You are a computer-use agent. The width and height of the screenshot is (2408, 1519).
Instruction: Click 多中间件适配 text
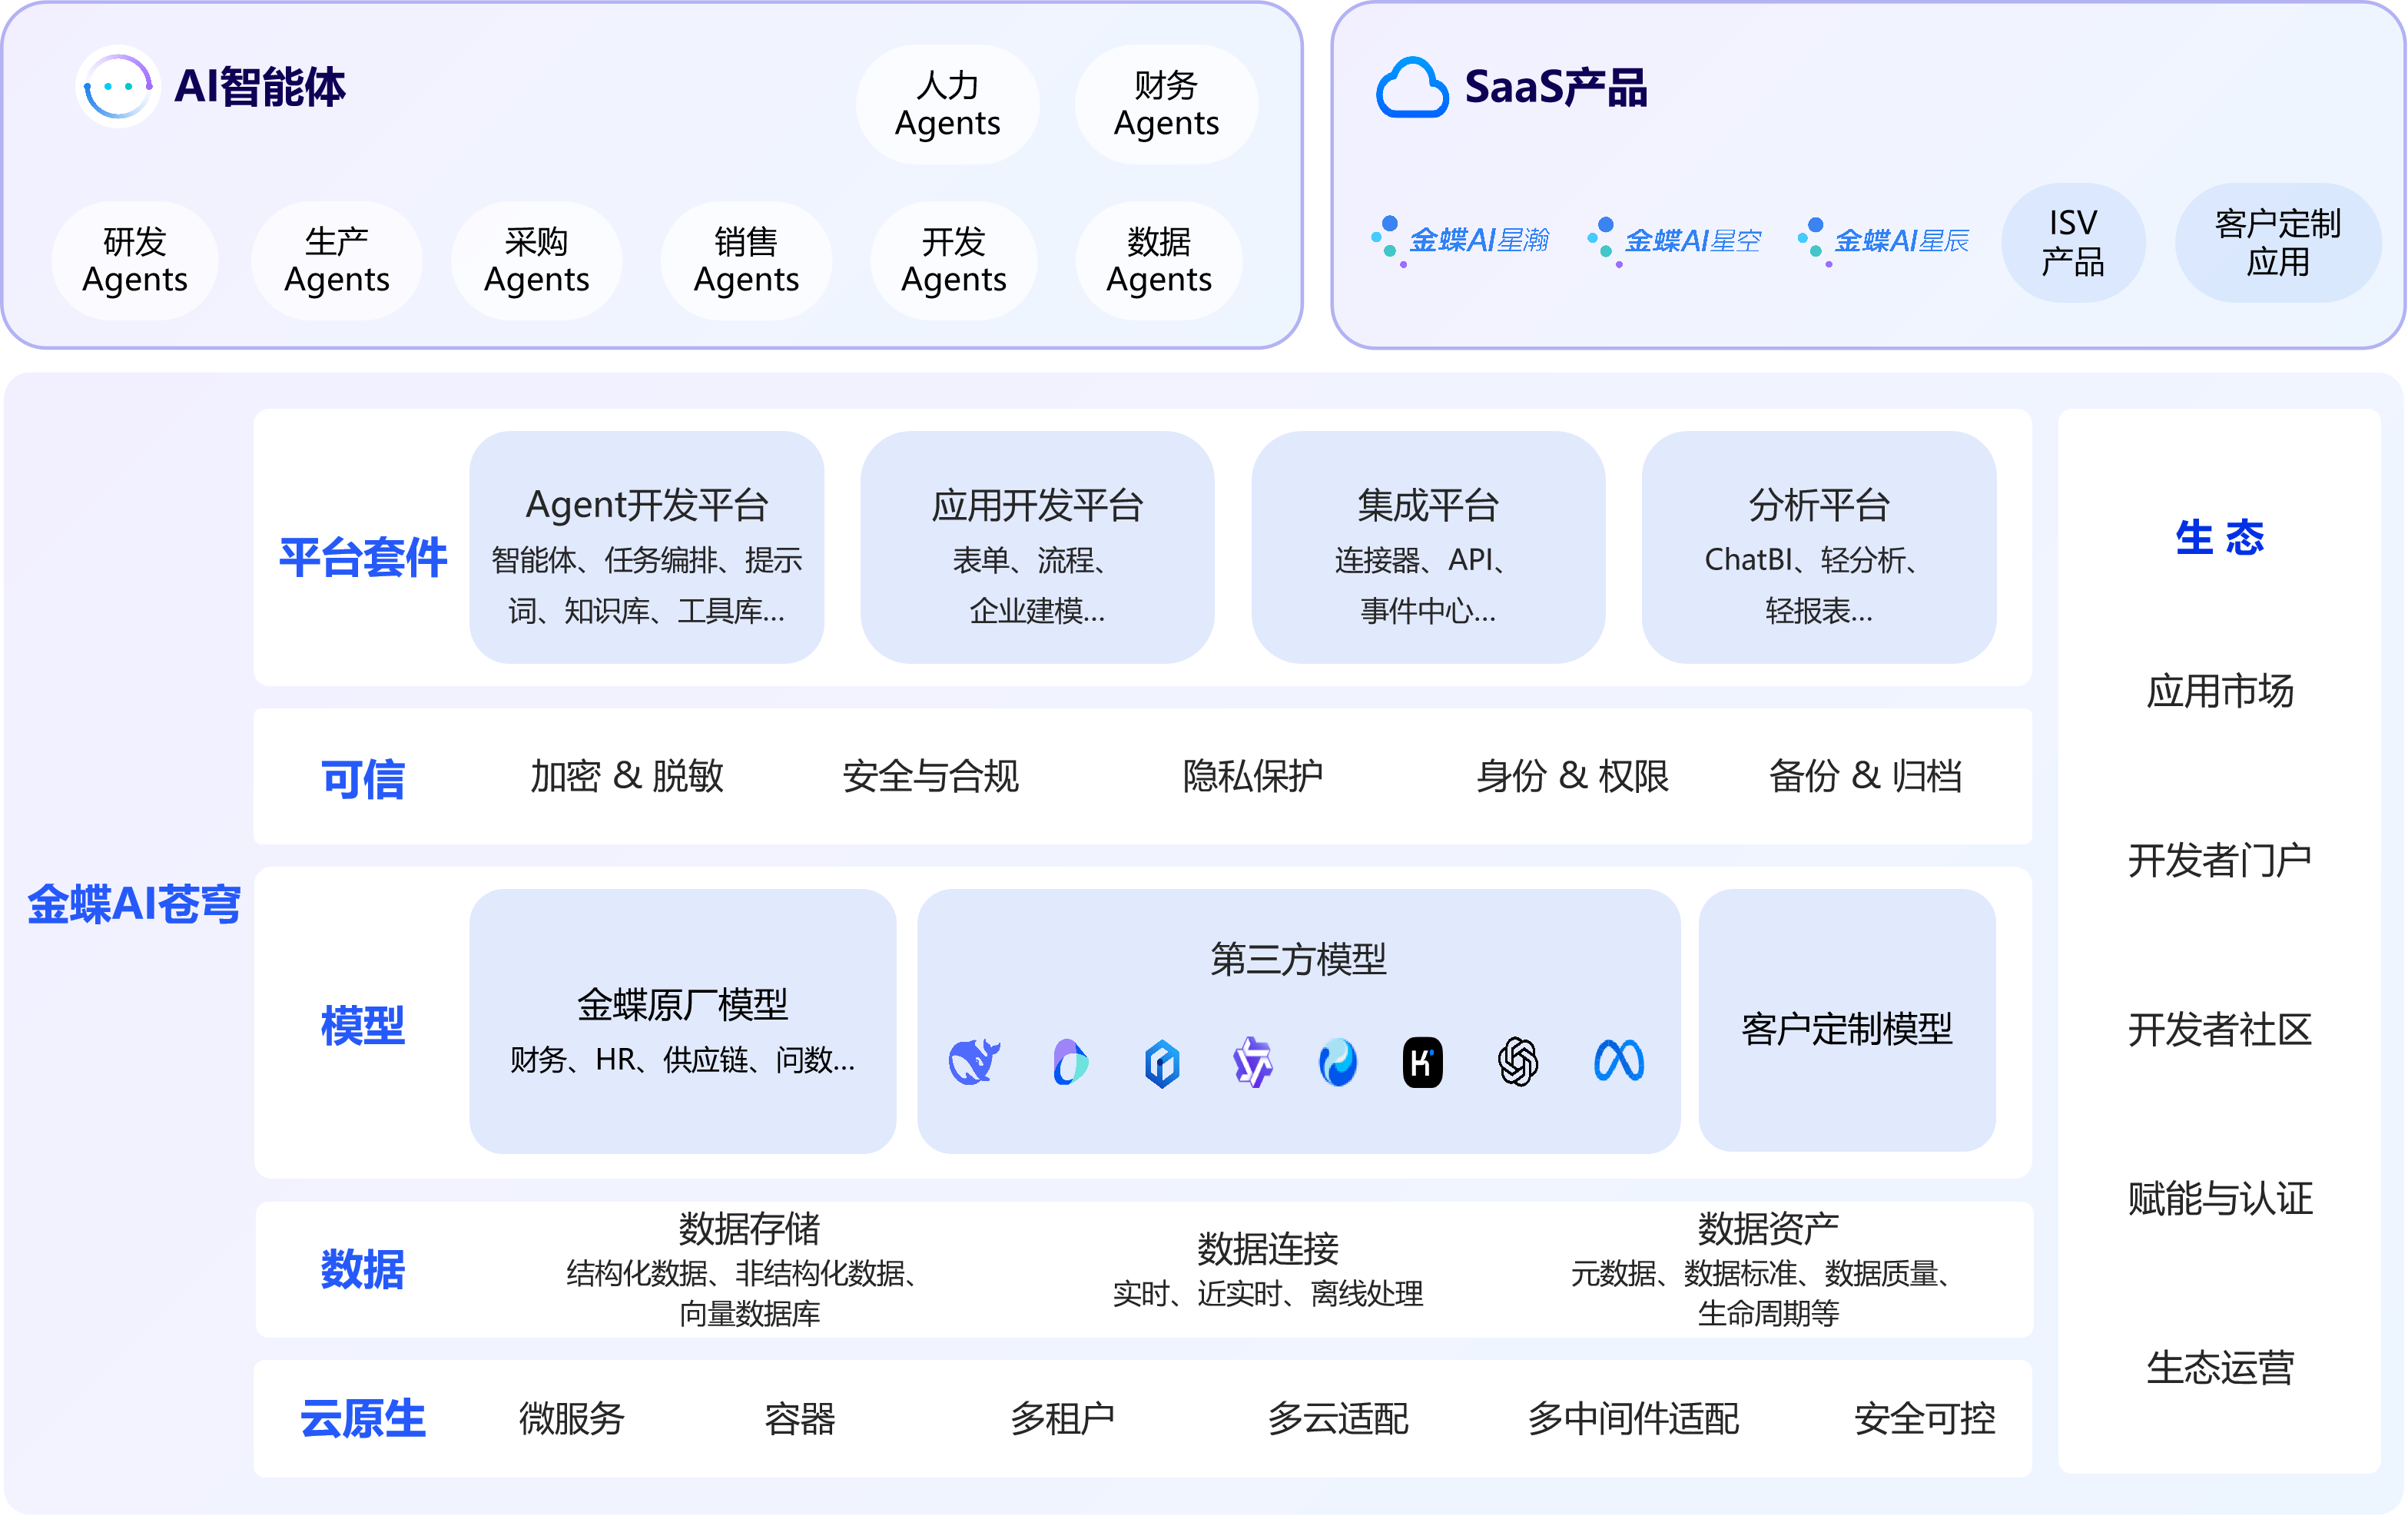tap(1633, 1418)
